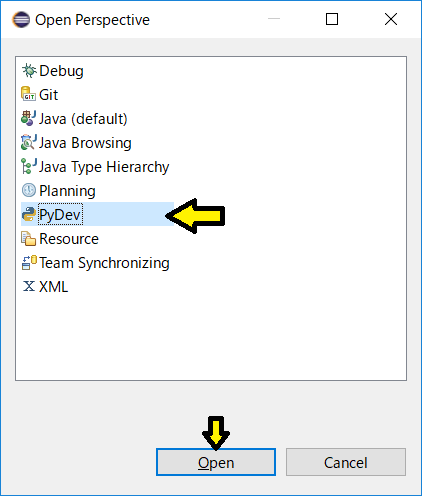
Task: Click the PyDev python icon
Action: [29, 214]
